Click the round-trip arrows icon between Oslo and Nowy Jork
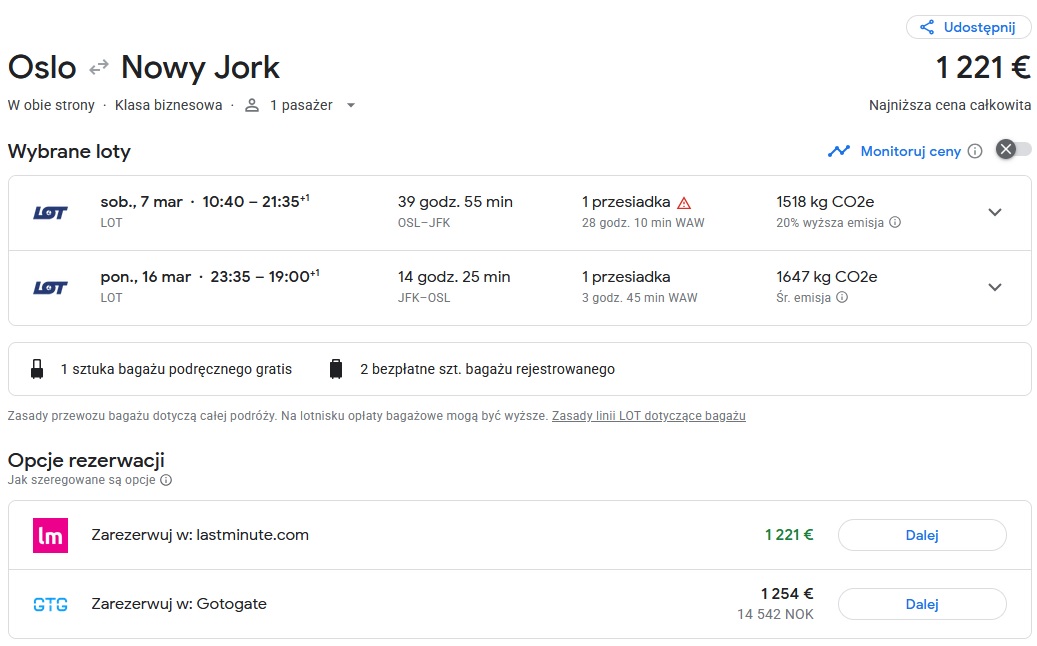1037x646 pixels. tap(99, 67)
